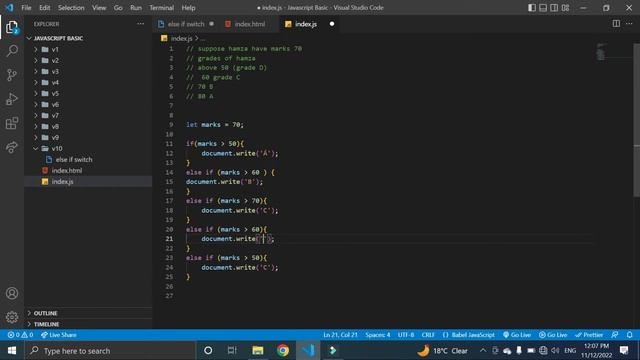Open the Go menu

point(118,8)
